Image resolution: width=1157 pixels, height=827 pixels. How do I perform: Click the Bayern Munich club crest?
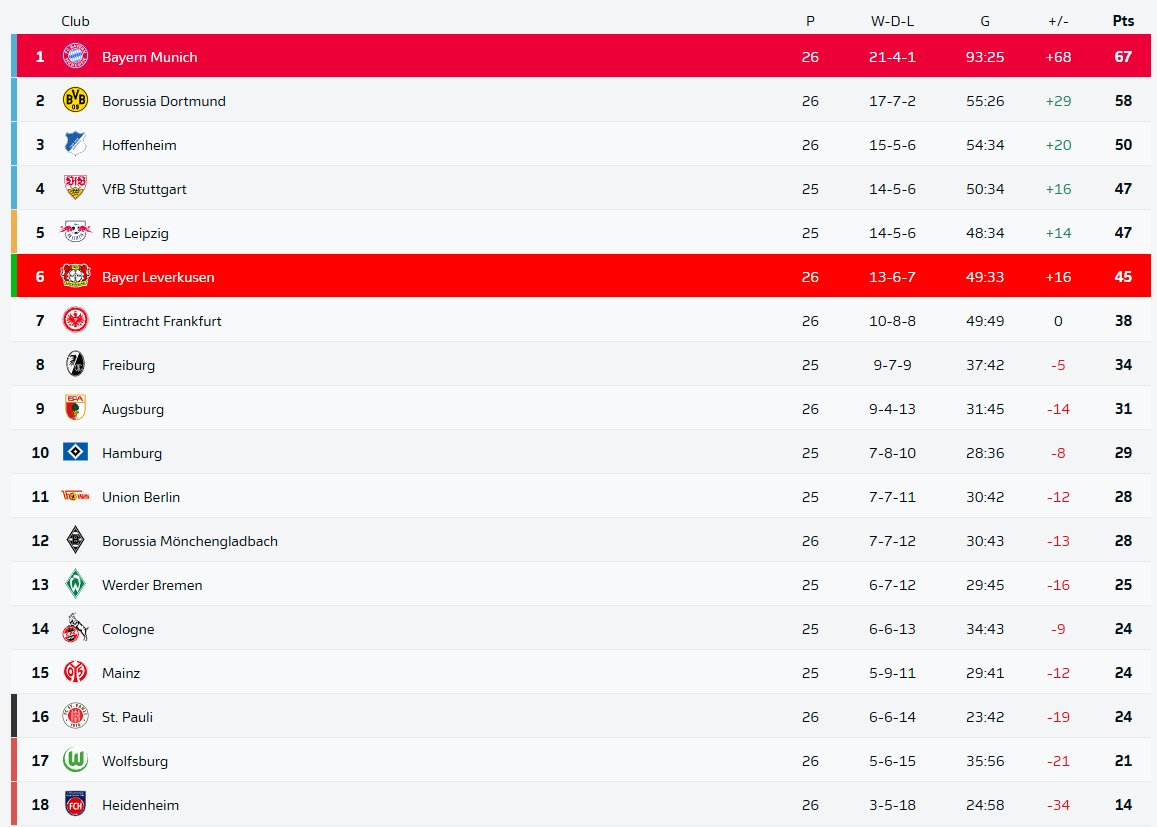coord(75,57)
